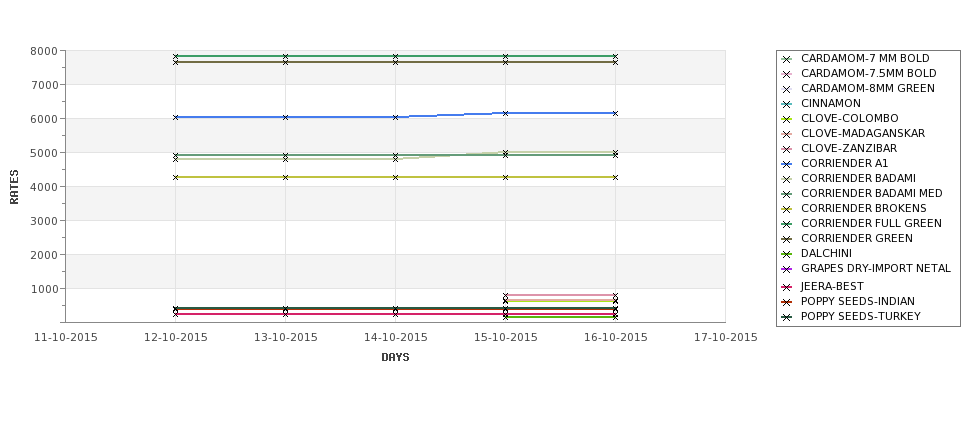
Task: Click the POPPY SEEDS-INDIAN legend marker
Action: tap(787, 302)
